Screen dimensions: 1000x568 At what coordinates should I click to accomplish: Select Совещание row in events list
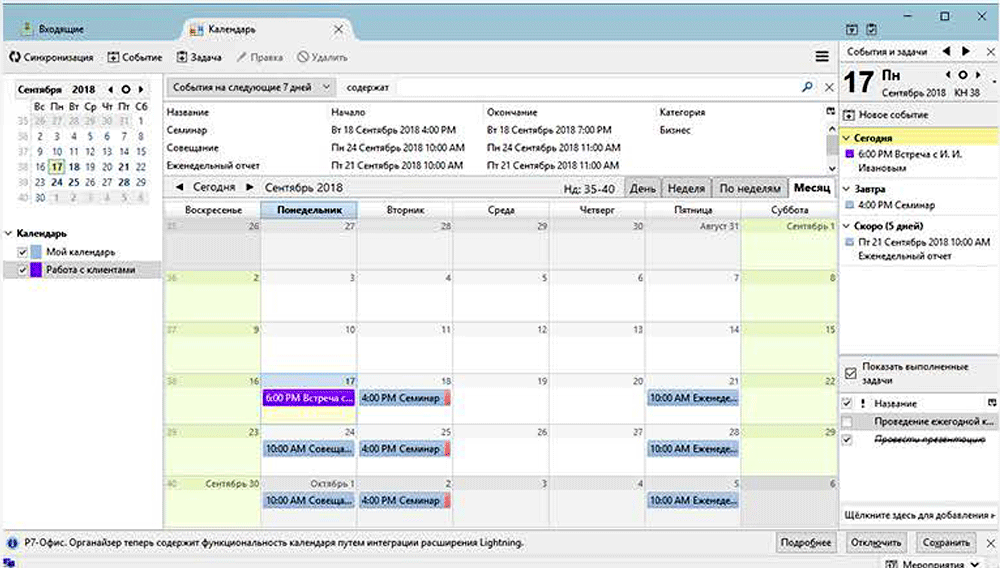pyautogui.click(x=495, y=148)
